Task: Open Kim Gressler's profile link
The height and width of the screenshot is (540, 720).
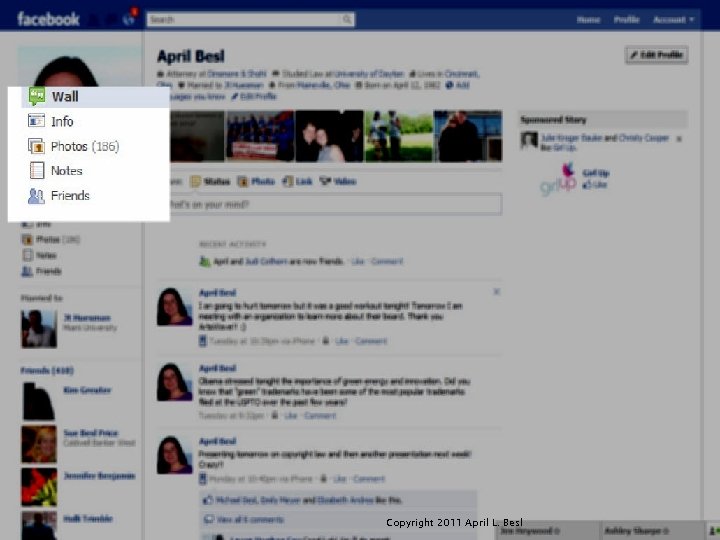Action: pos(87,390)
